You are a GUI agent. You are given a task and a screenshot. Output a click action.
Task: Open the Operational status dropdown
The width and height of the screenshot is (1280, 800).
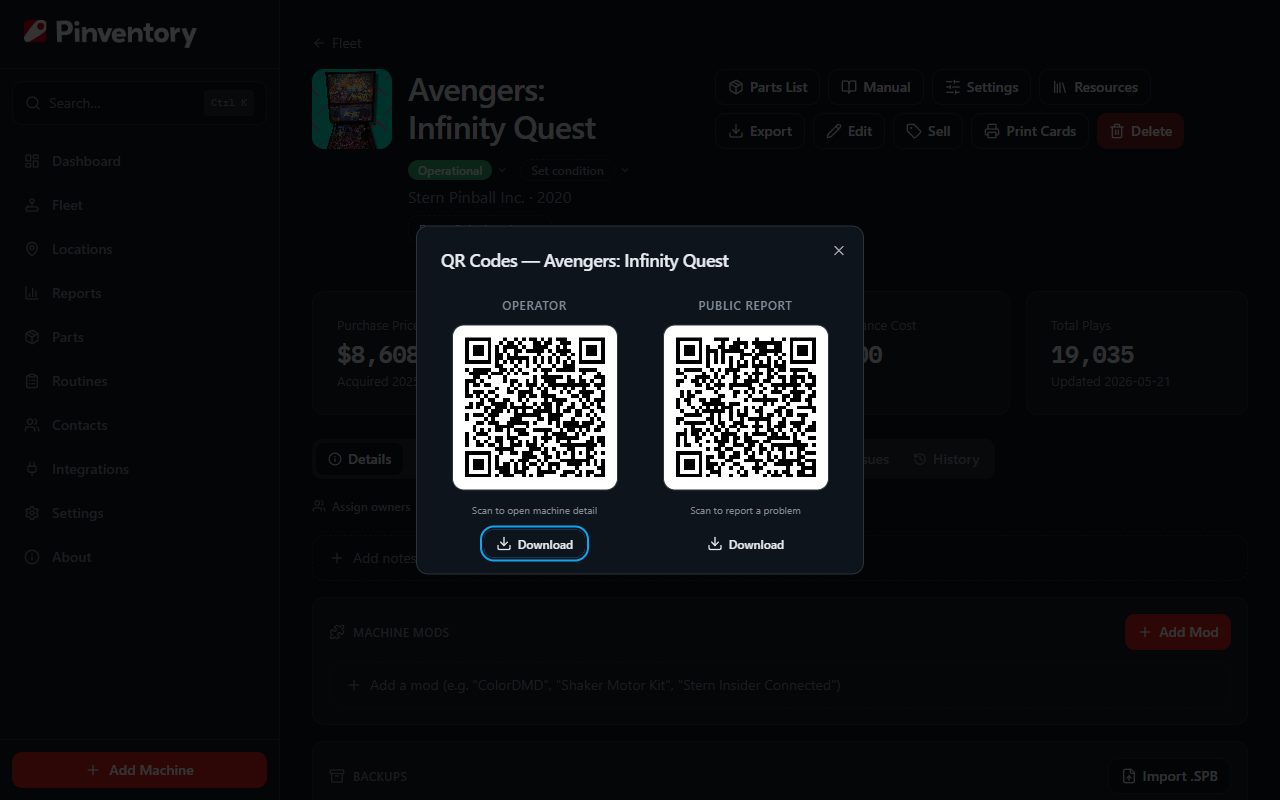(458, 171)
